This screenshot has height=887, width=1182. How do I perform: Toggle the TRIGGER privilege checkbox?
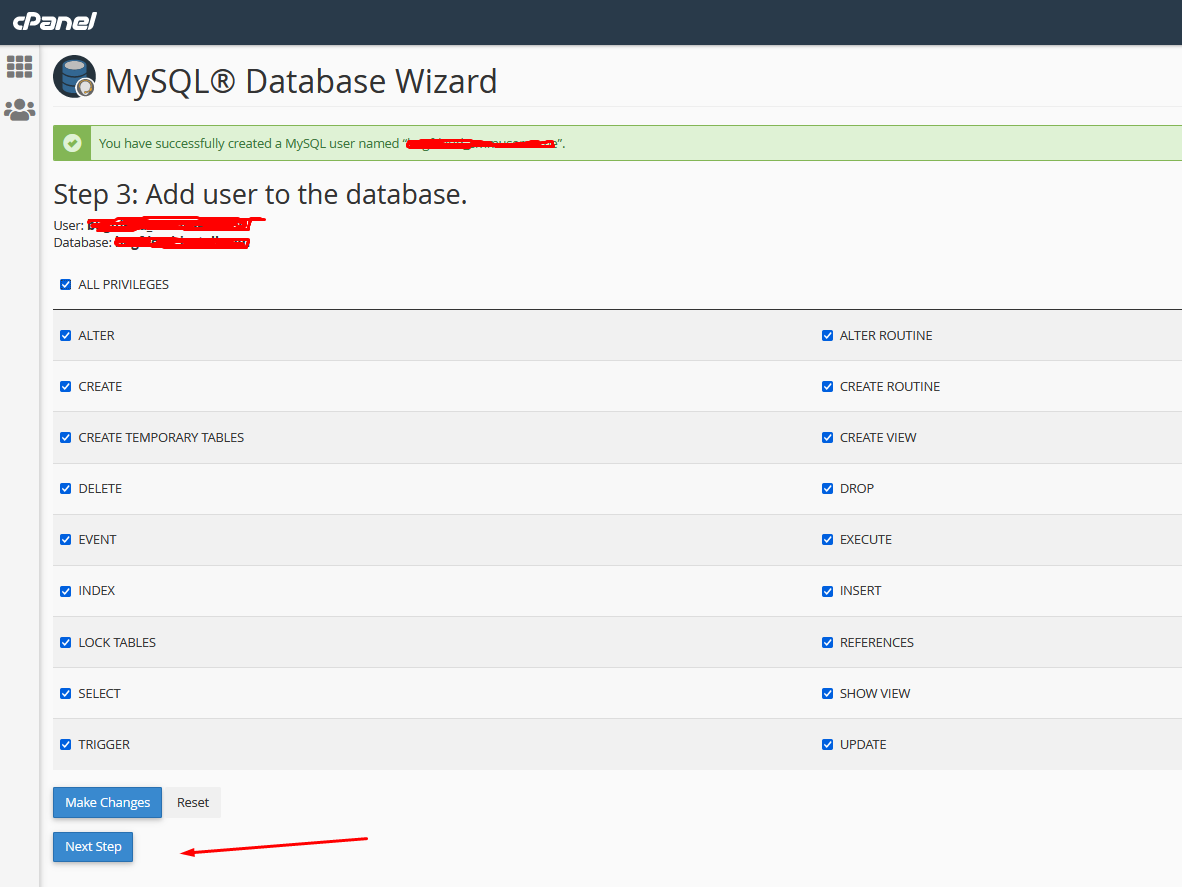(66, 745)
